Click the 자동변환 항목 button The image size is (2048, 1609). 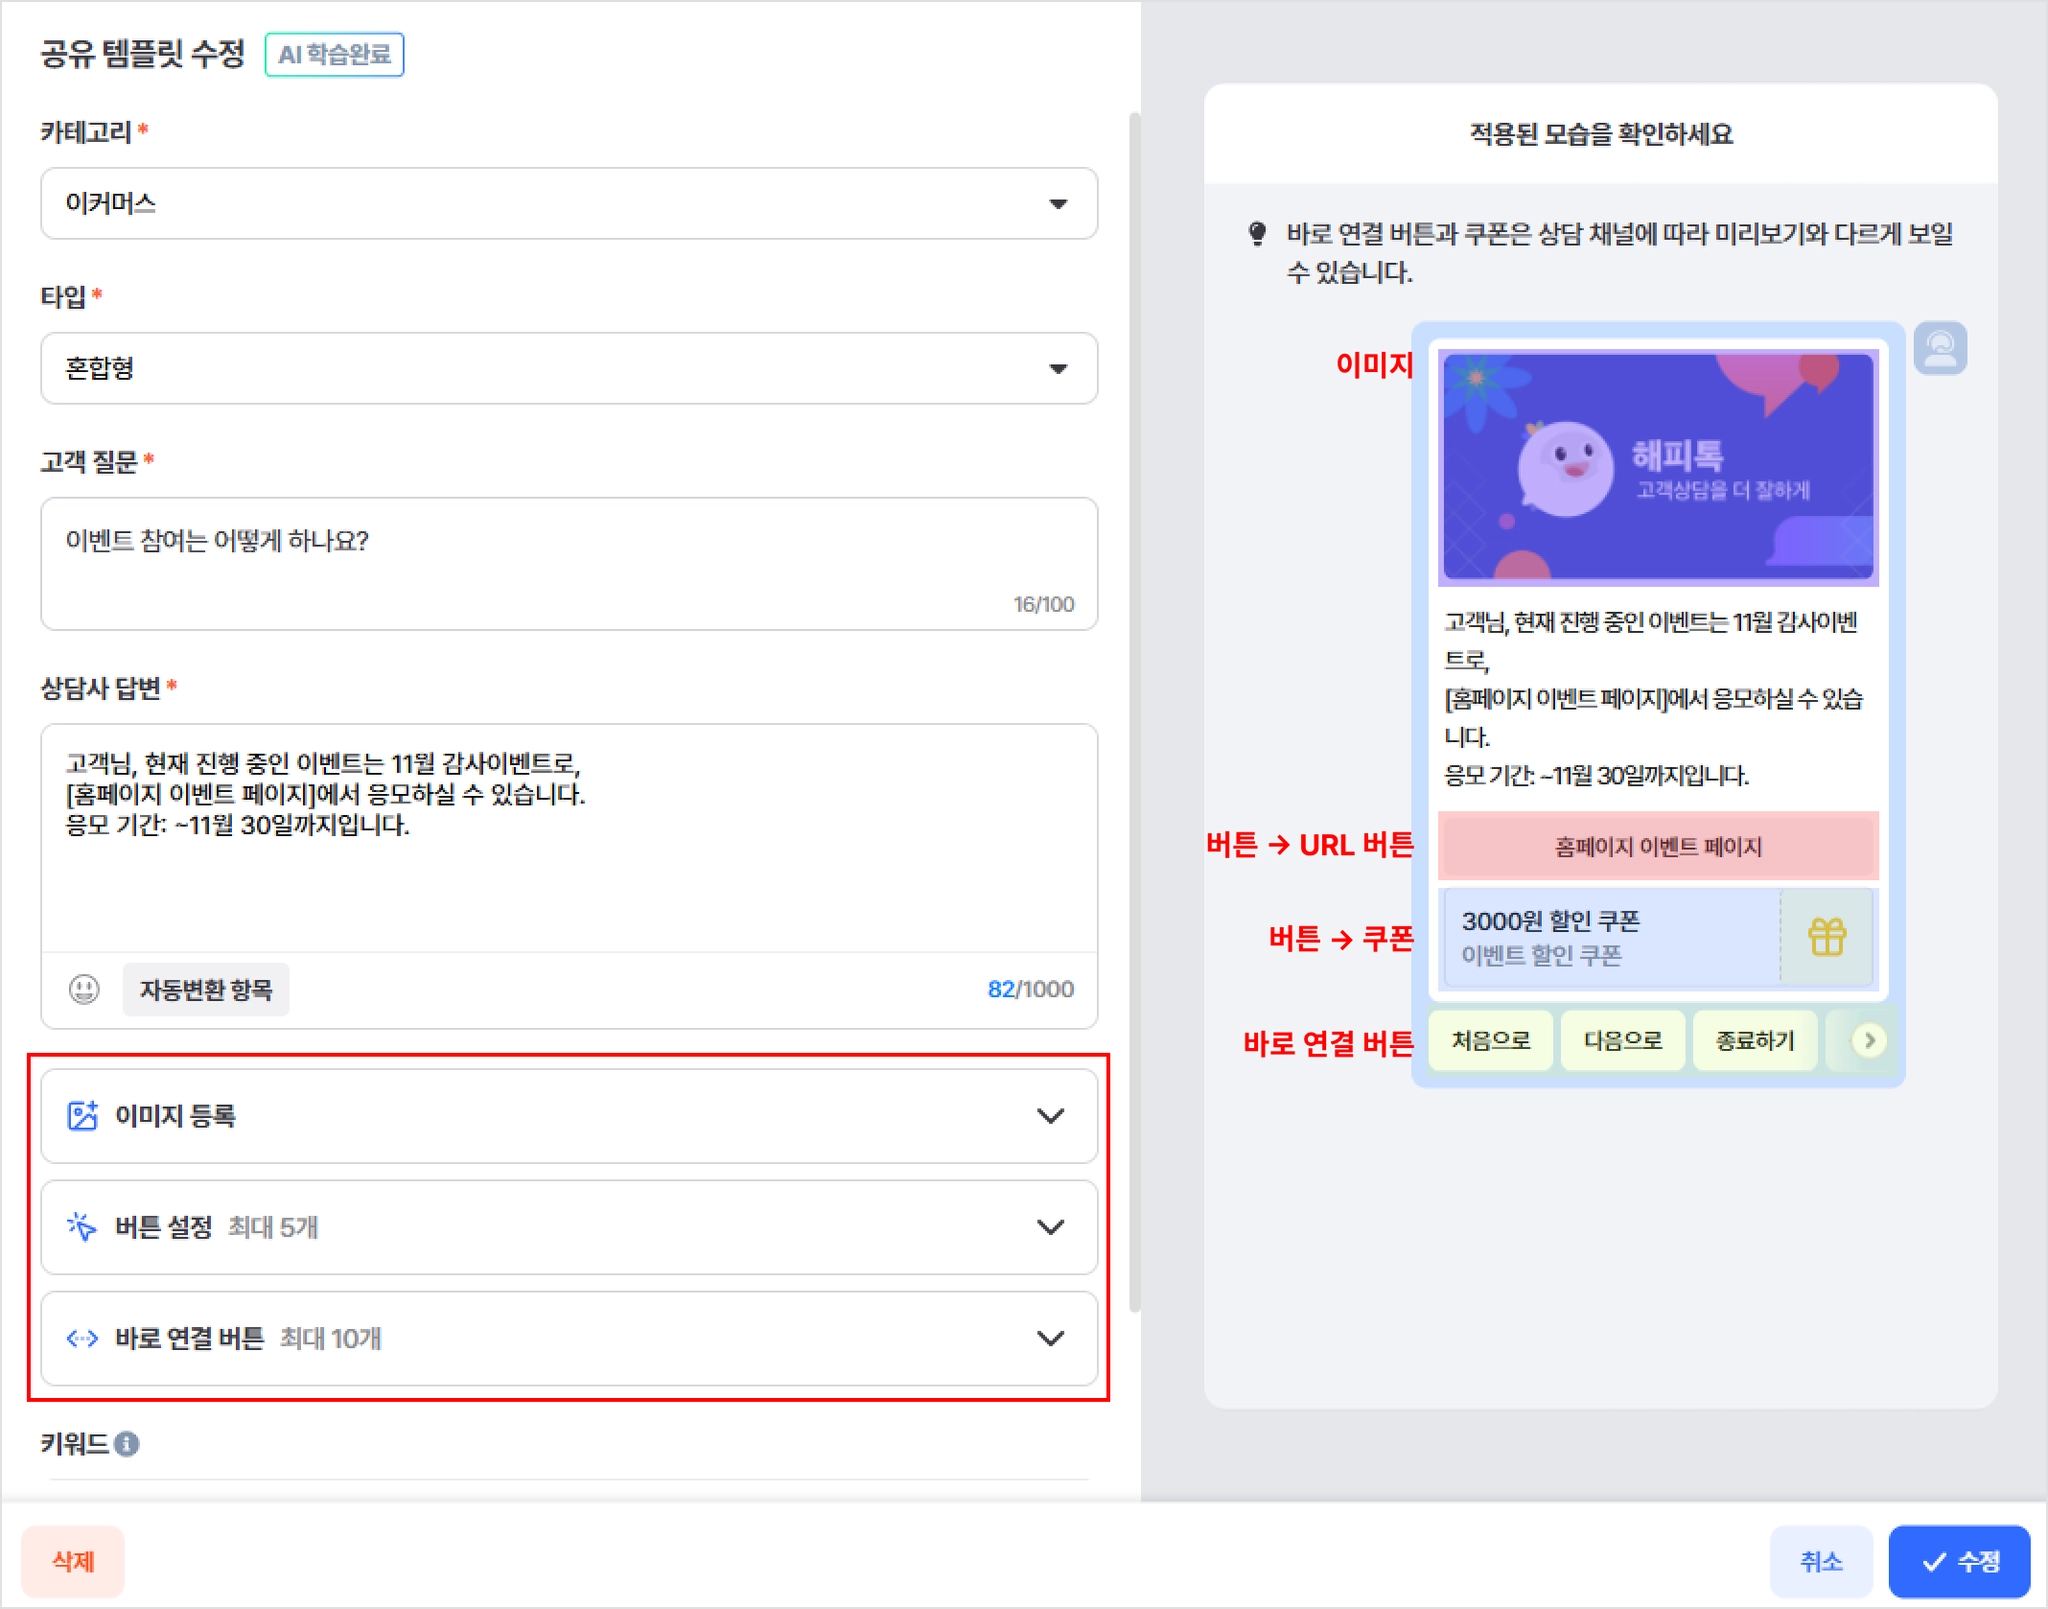206,989
